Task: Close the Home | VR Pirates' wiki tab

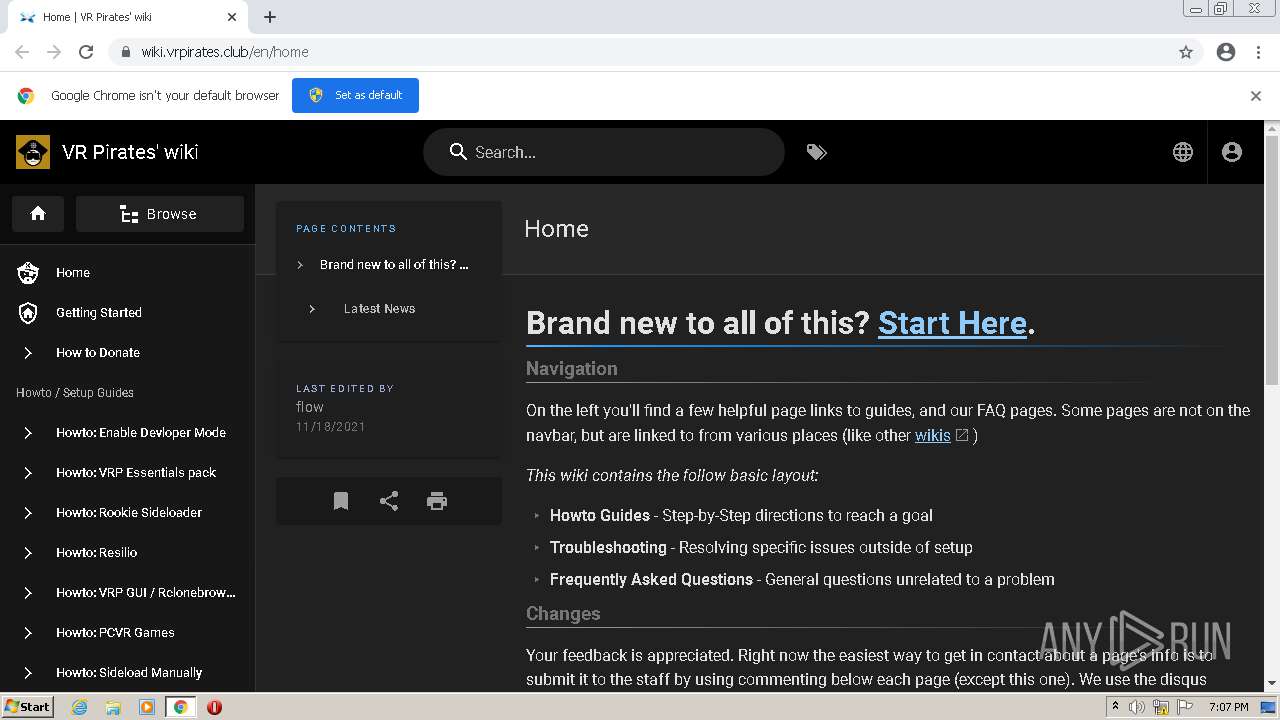Action: pos(232,17)
